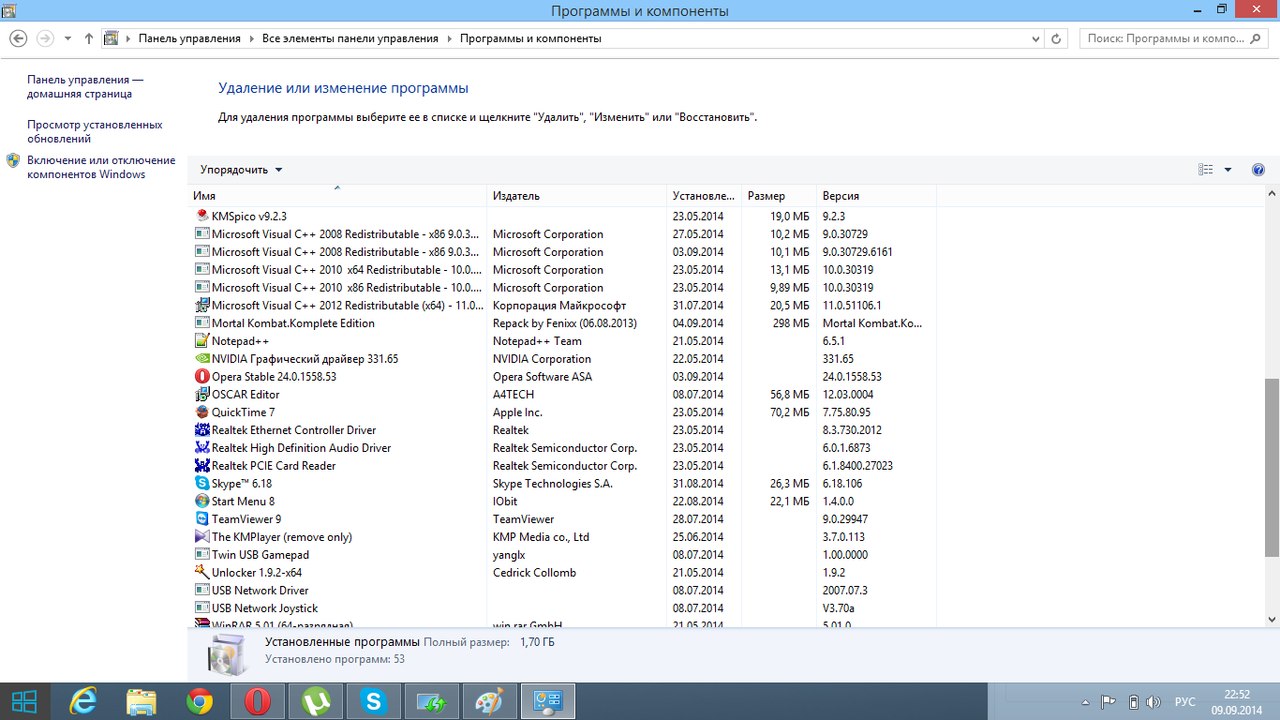
Task: Click the scrollbar down arrow
Action: tap(1272, 620)
